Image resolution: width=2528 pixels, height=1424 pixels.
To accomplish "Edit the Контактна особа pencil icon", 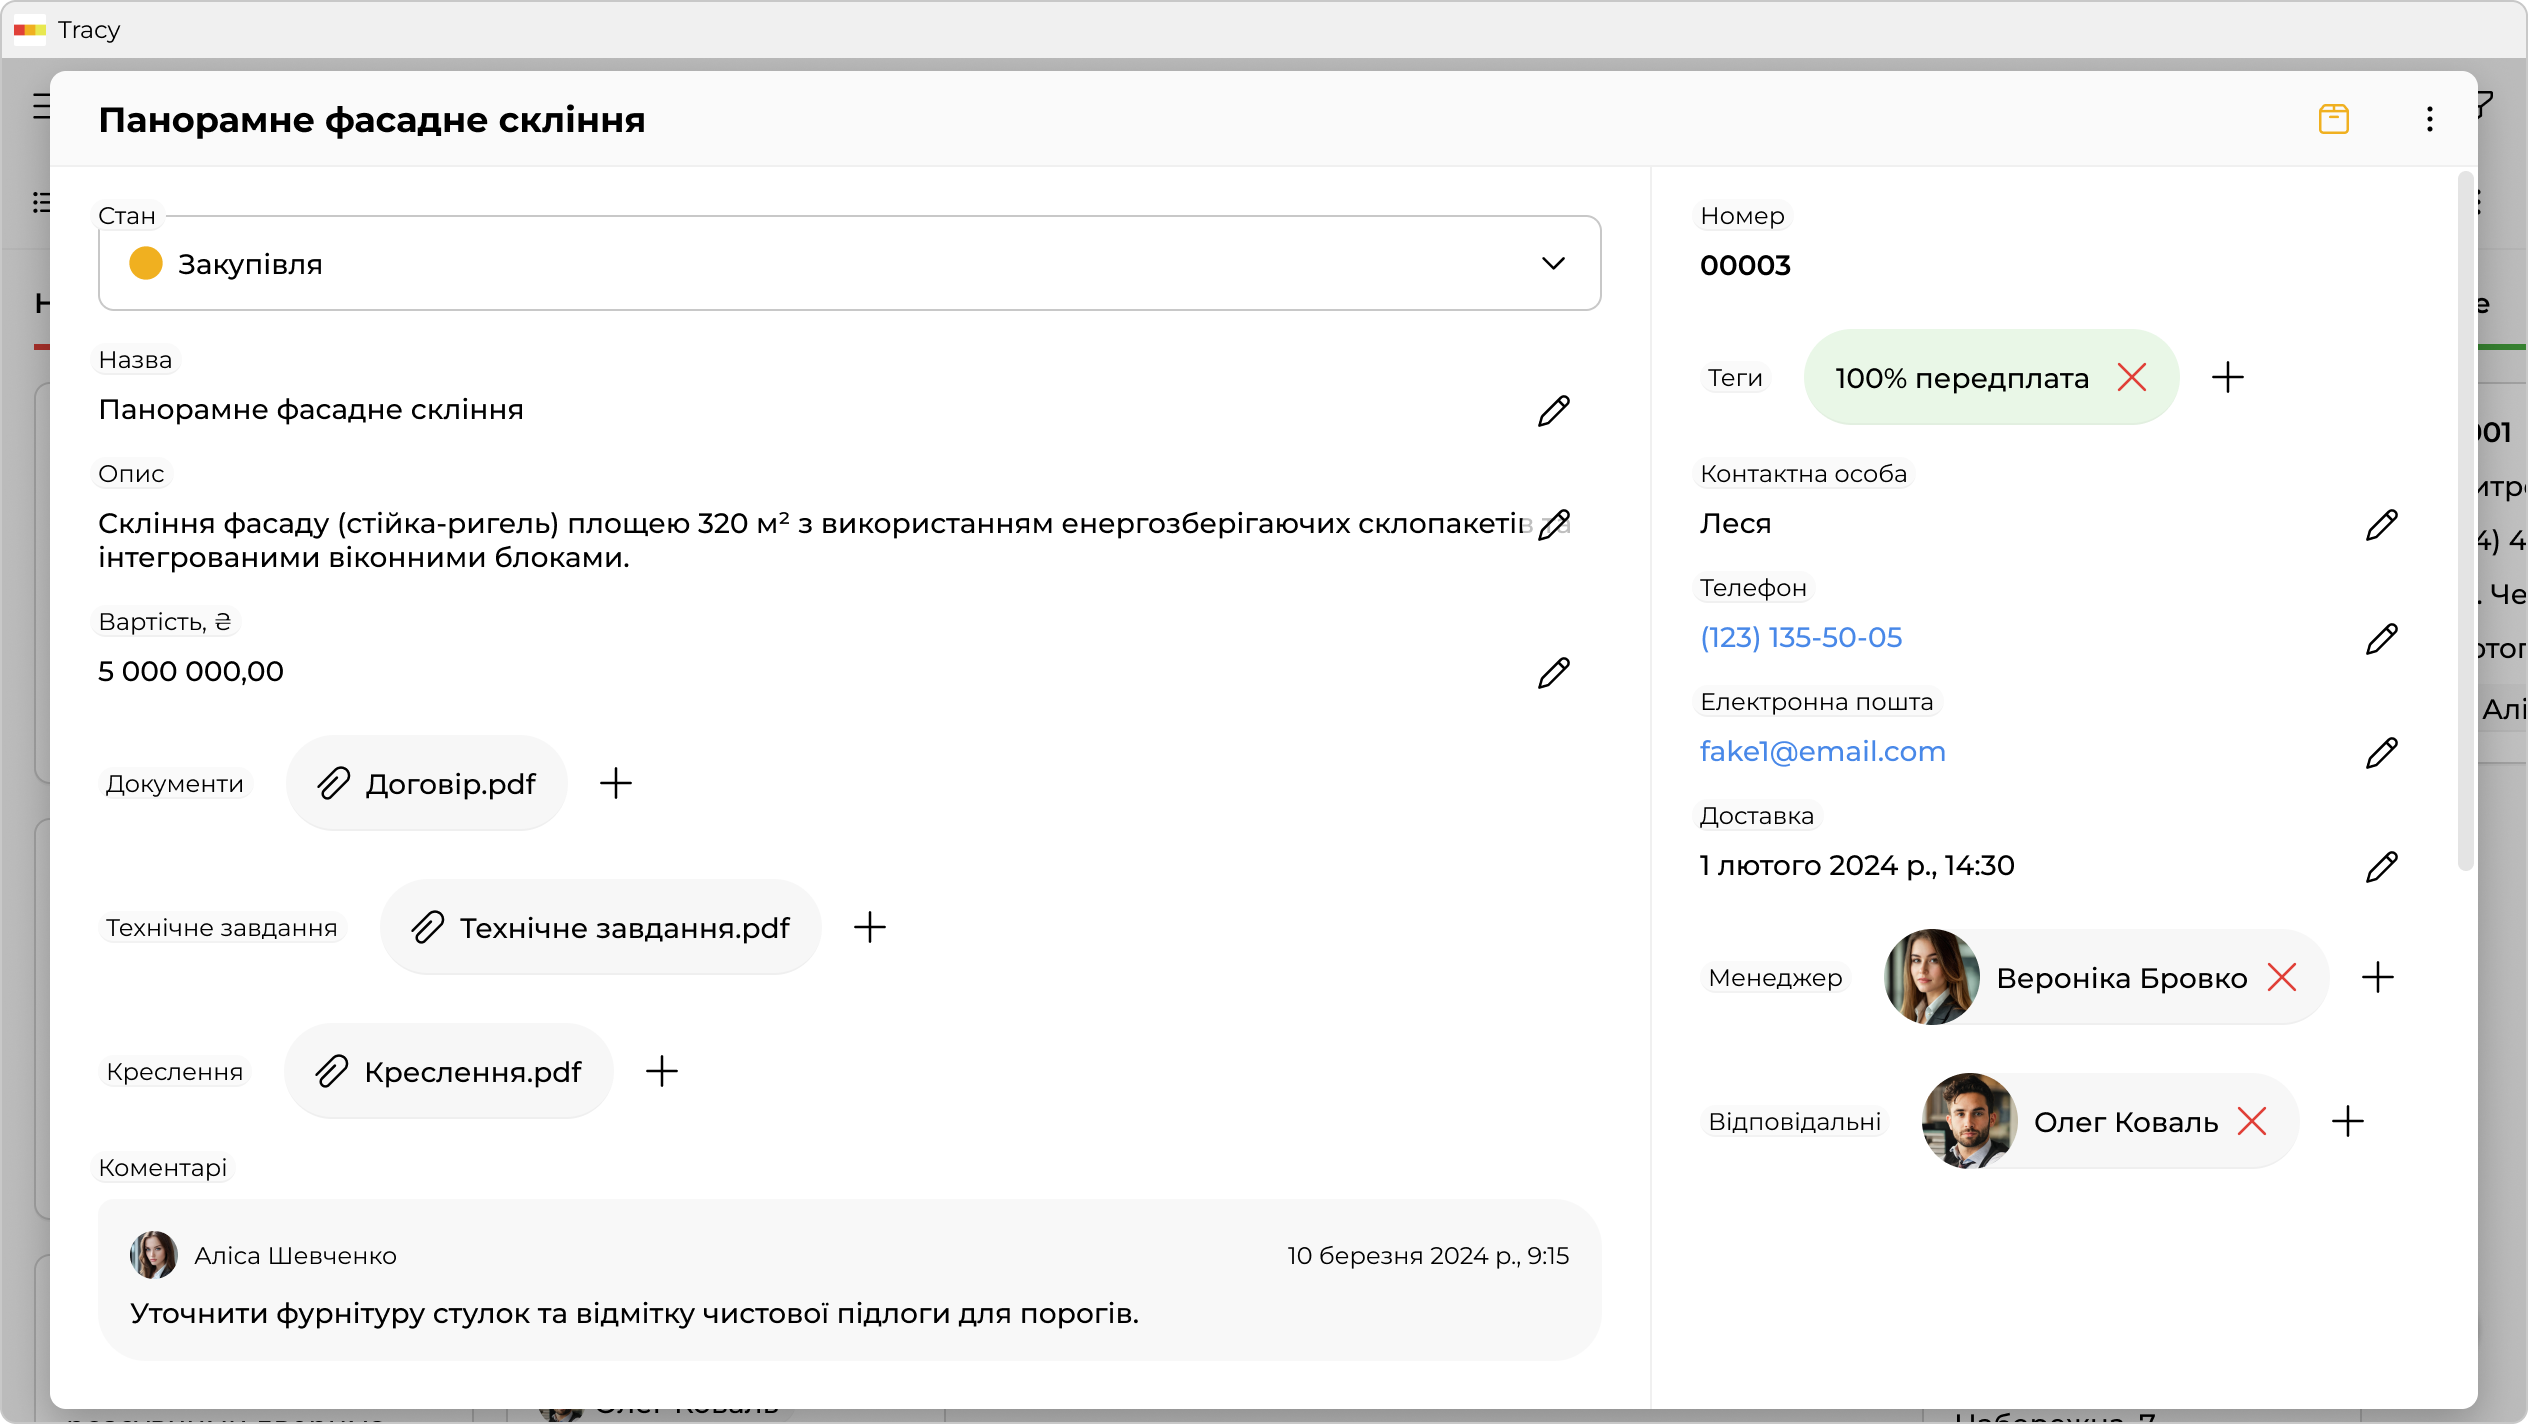I will click(x=2381, y=525).
